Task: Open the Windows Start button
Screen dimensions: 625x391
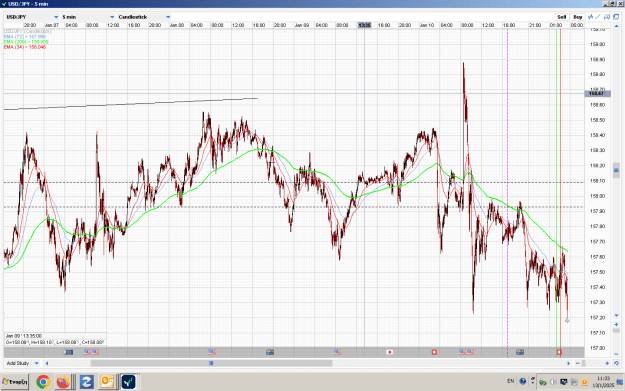Action: click(15, 382)
